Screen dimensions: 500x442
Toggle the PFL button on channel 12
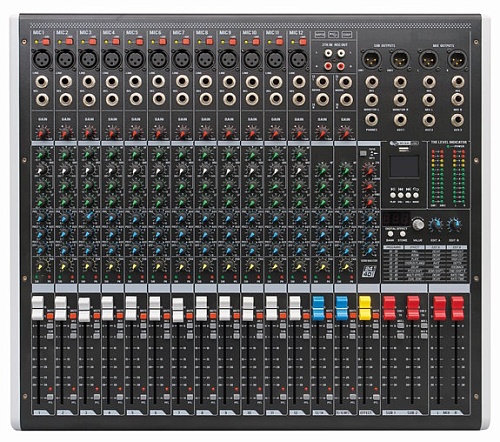[307, 397]
